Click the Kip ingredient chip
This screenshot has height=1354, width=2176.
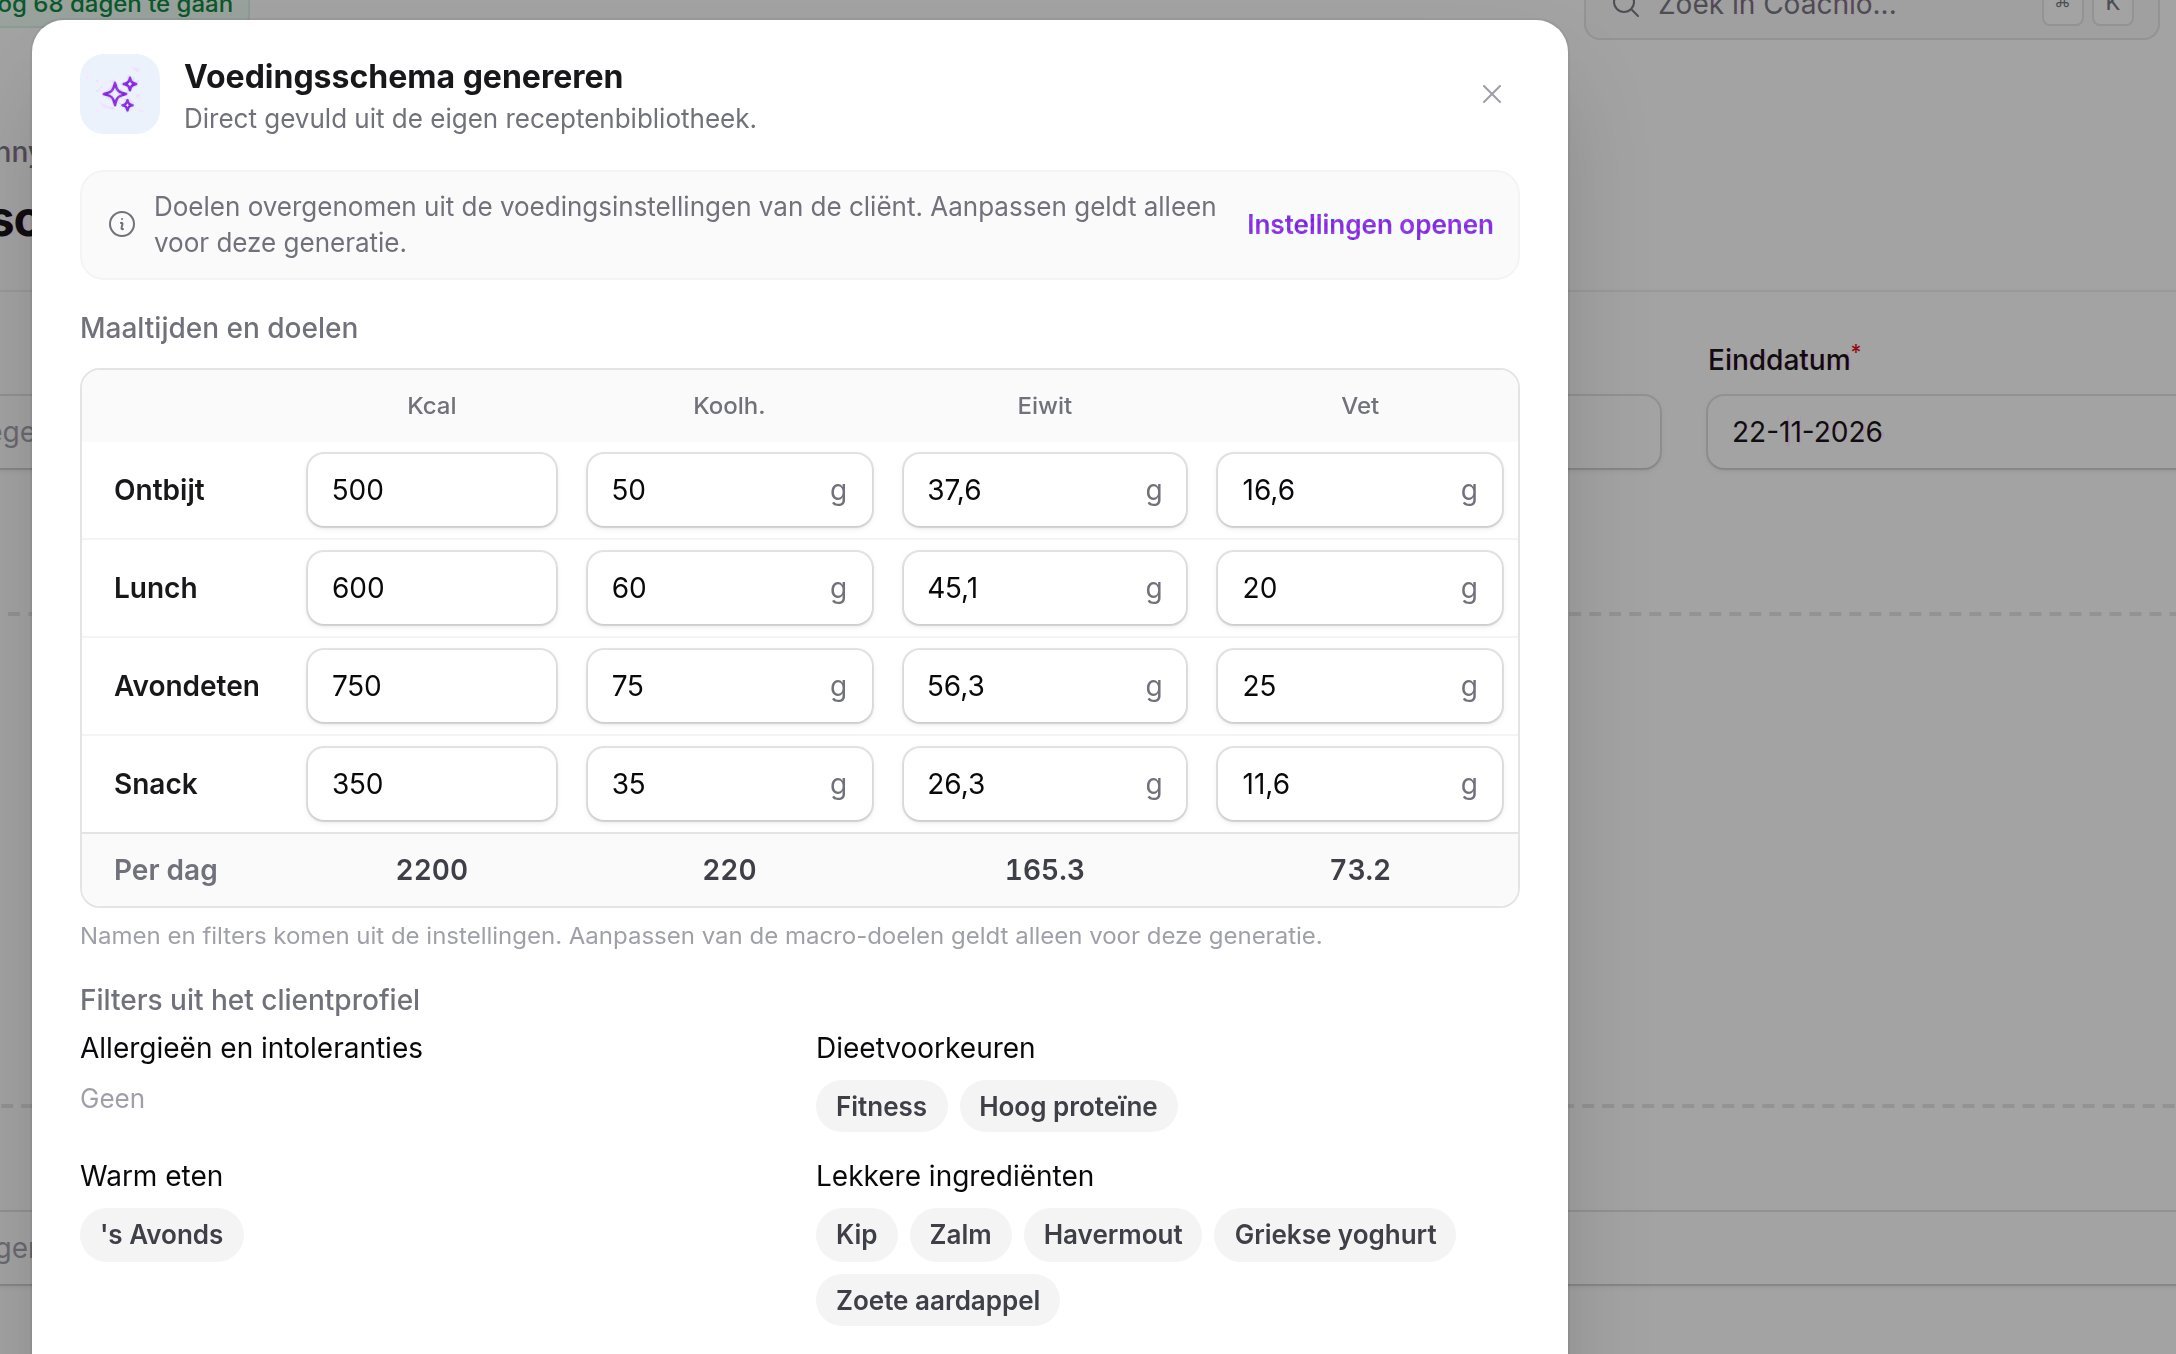point(856,1235)
